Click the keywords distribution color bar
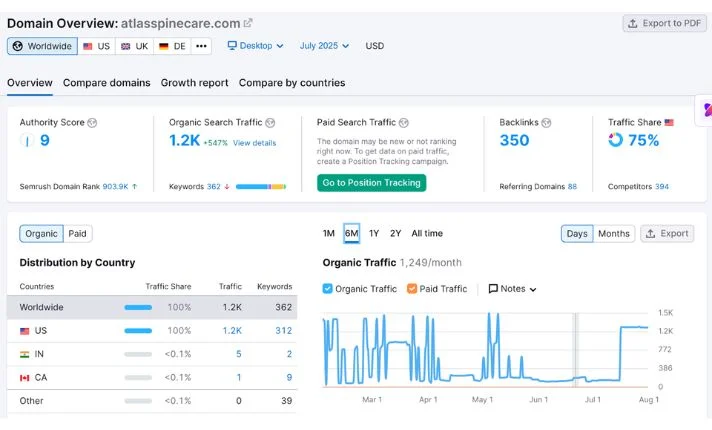Screen dimensions: 712x430 pyautogui.click(x=261, y=186)
